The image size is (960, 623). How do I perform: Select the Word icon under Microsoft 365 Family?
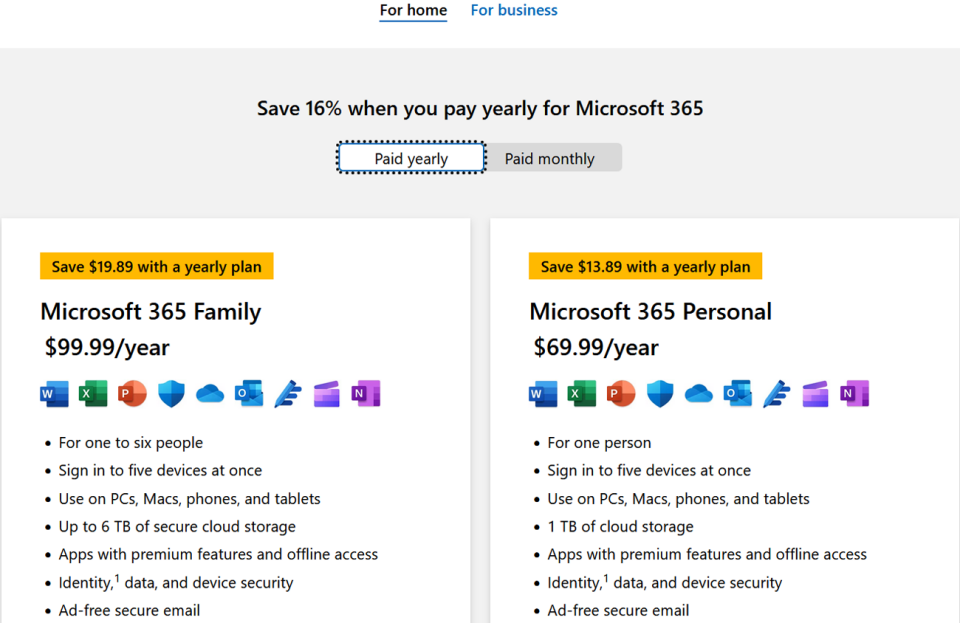pyautogui.click(x=54, y=393)
